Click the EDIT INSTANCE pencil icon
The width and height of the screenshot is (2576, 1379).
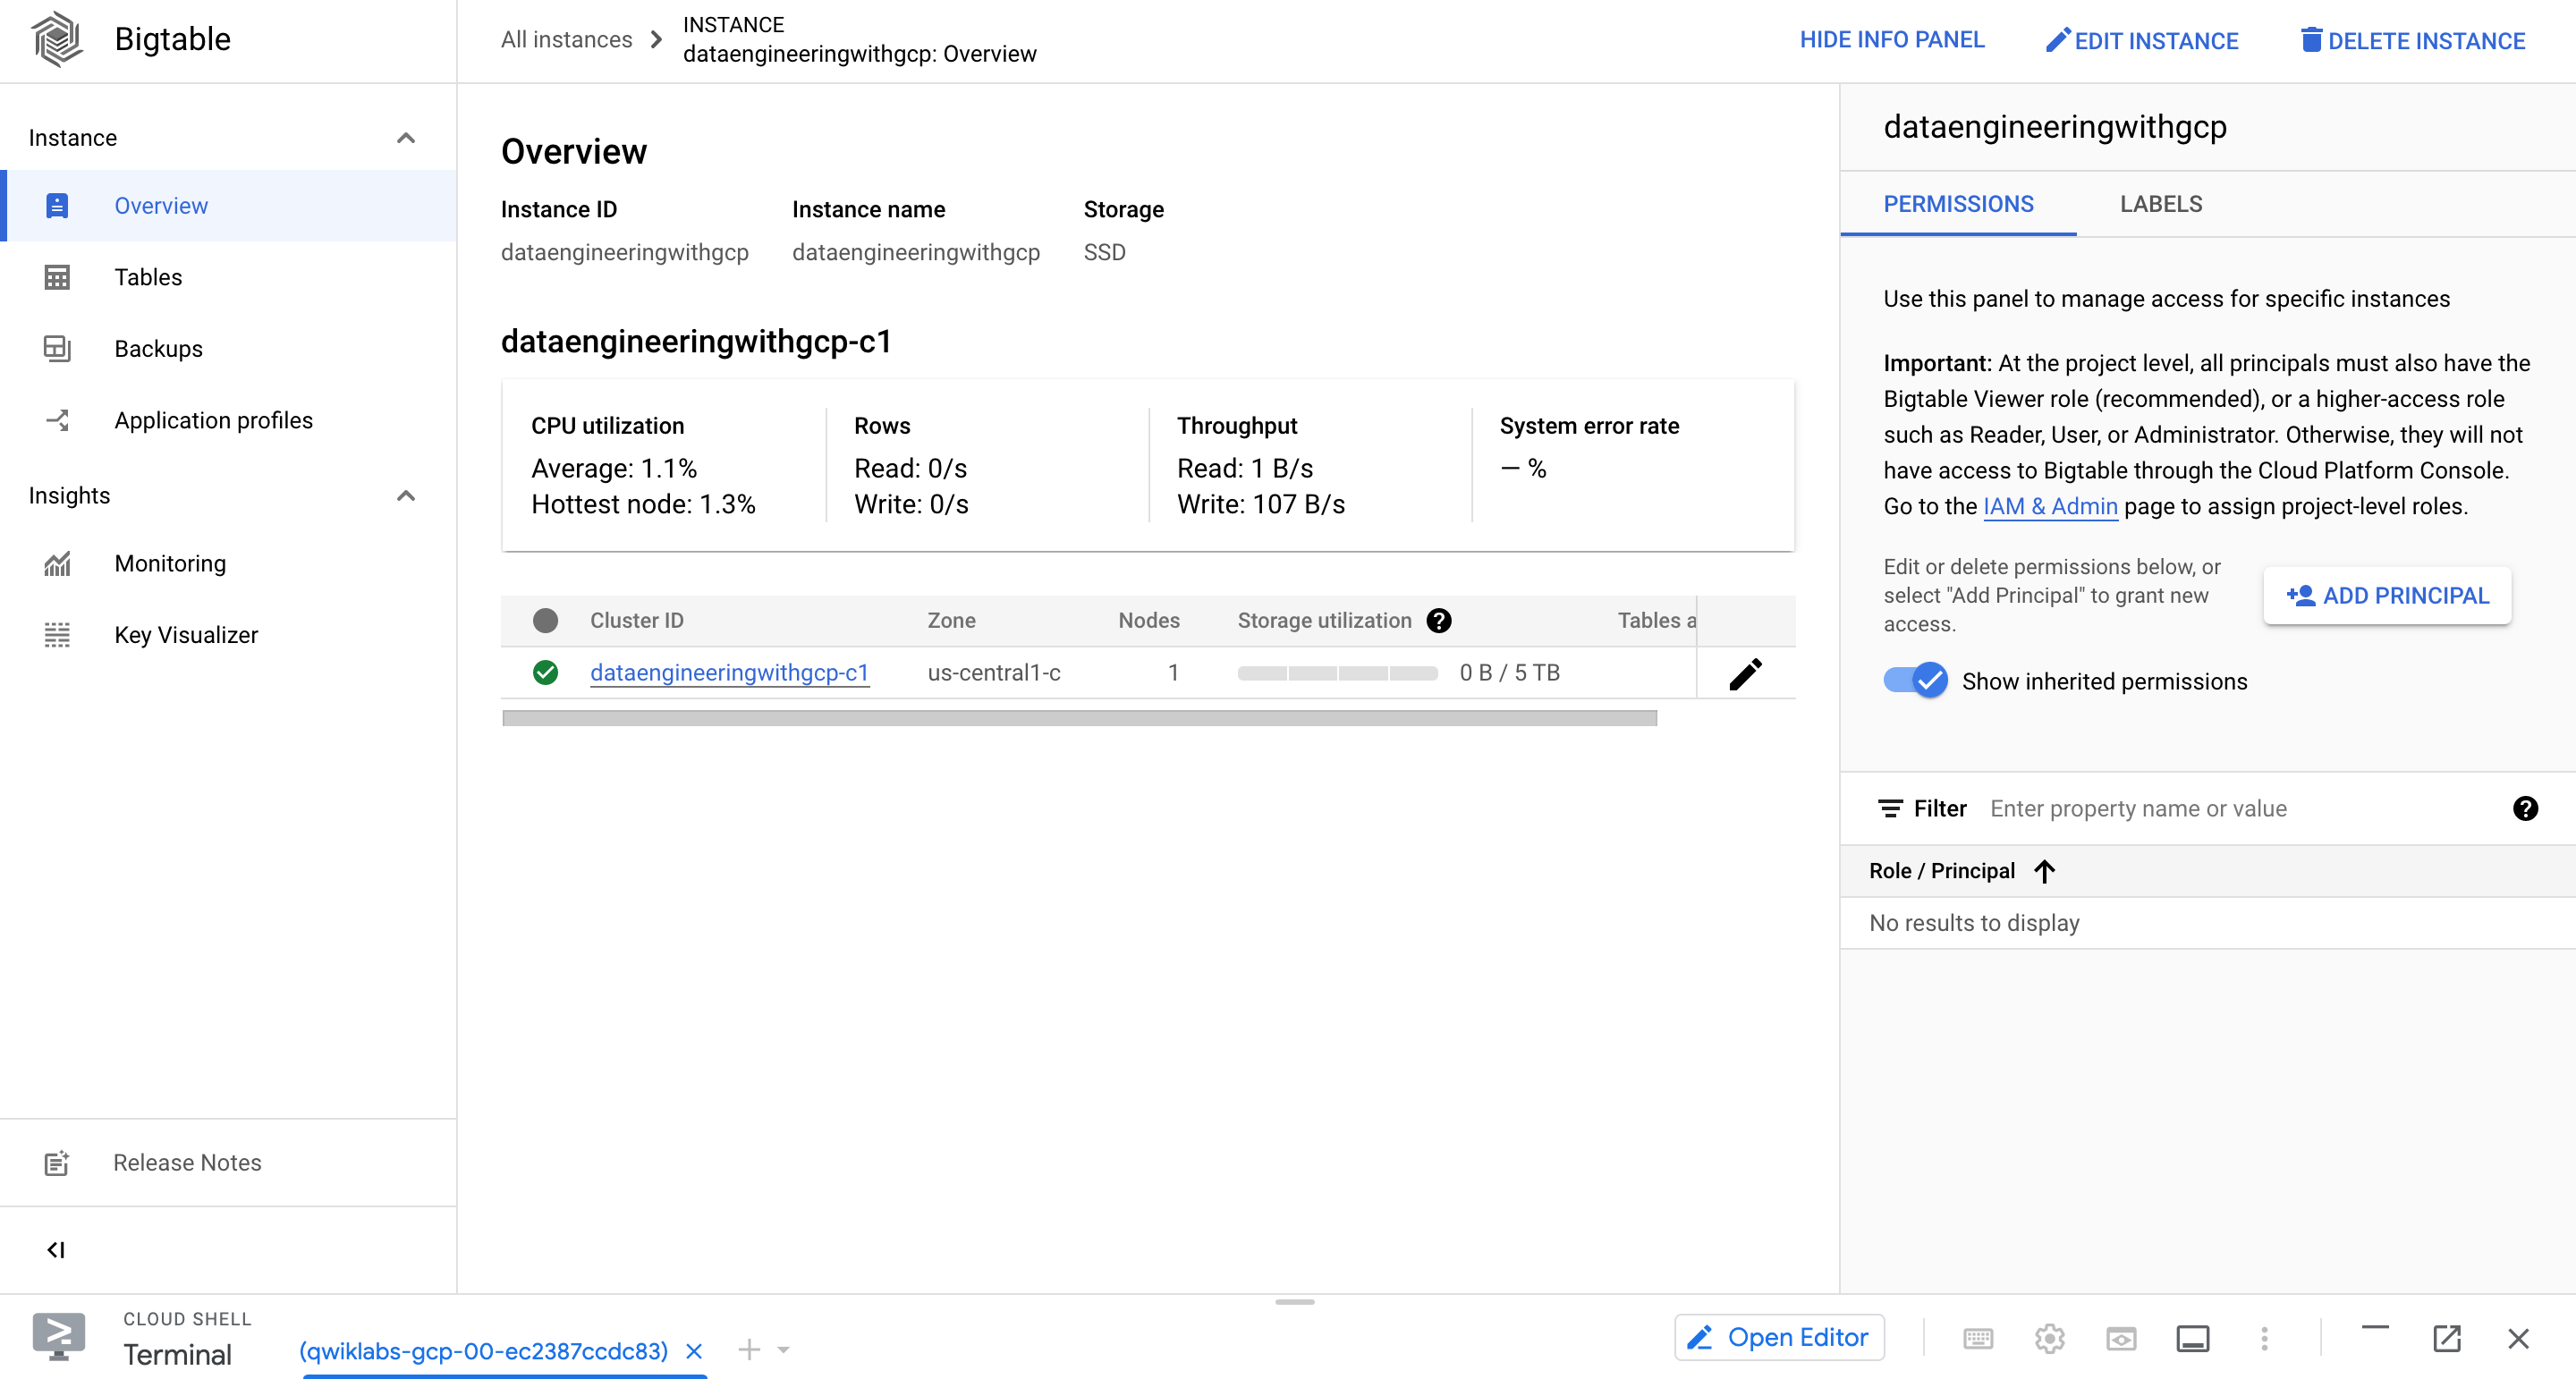2057,40
